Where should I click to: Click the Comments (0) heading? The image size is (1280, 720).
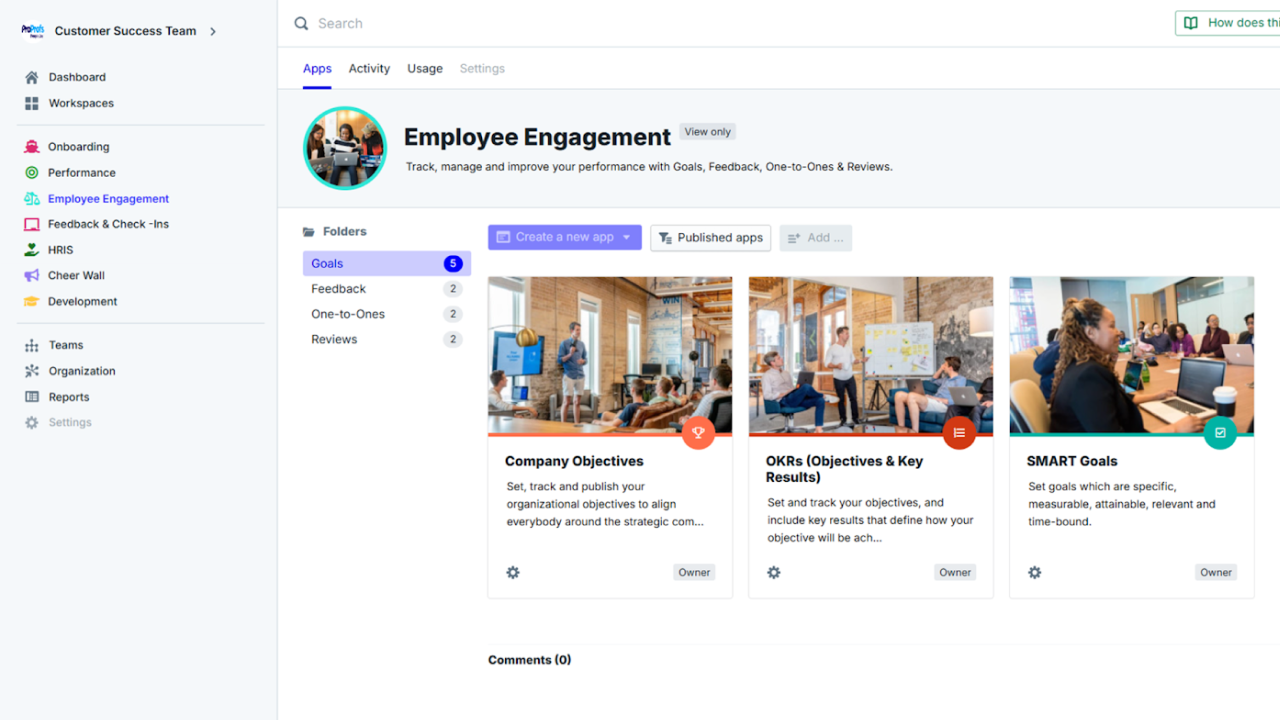click(530, 660)
